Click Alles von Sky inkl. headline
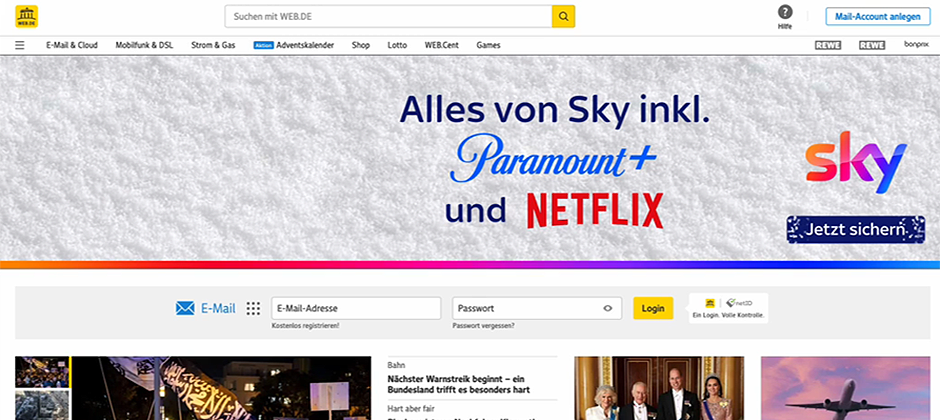Screen dimensions: 940x420 pos(555,108)
